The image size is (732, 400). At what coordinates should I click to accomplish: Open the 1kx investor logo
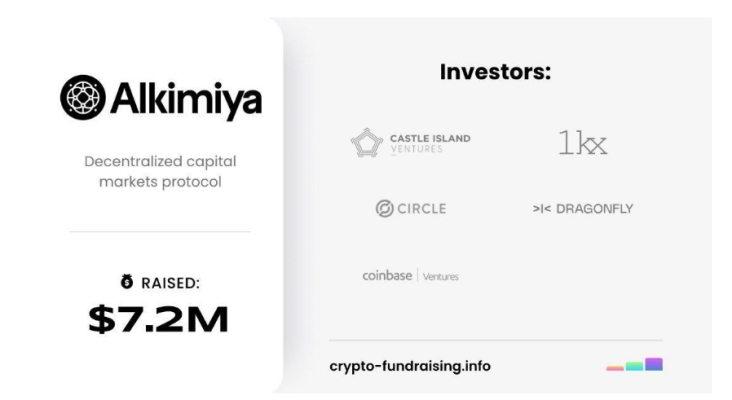click(583, 142)
